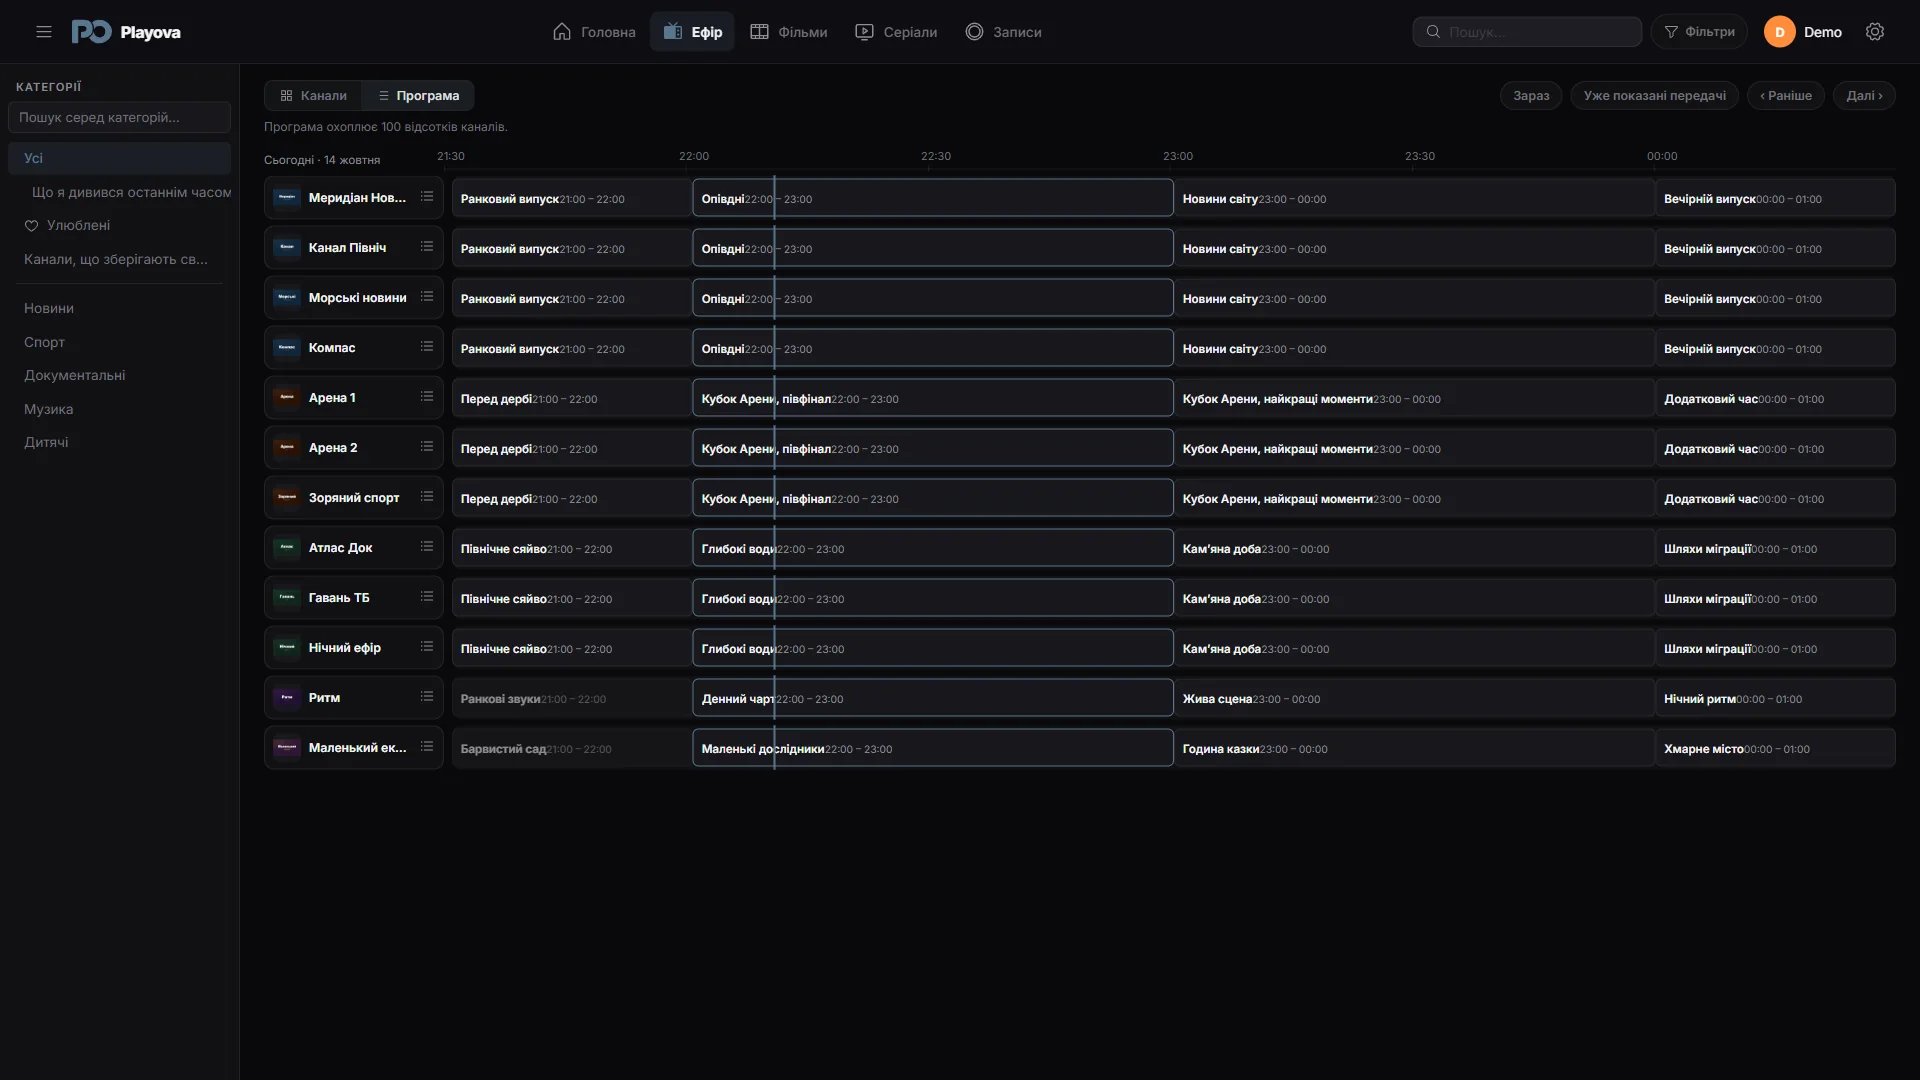This screenshot has width=1920, height=1080.
Task: Open the Фільми tab
Action: click(789, 32)
